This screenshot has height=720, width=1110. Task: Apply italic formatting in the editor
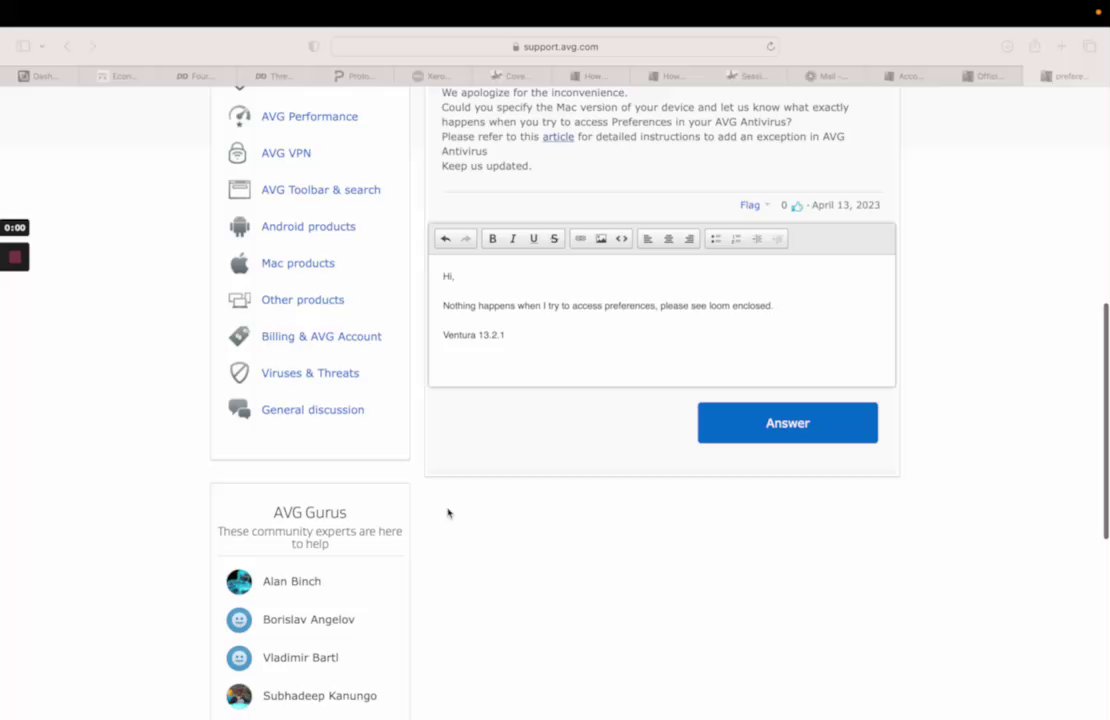(x=513, y=239)
